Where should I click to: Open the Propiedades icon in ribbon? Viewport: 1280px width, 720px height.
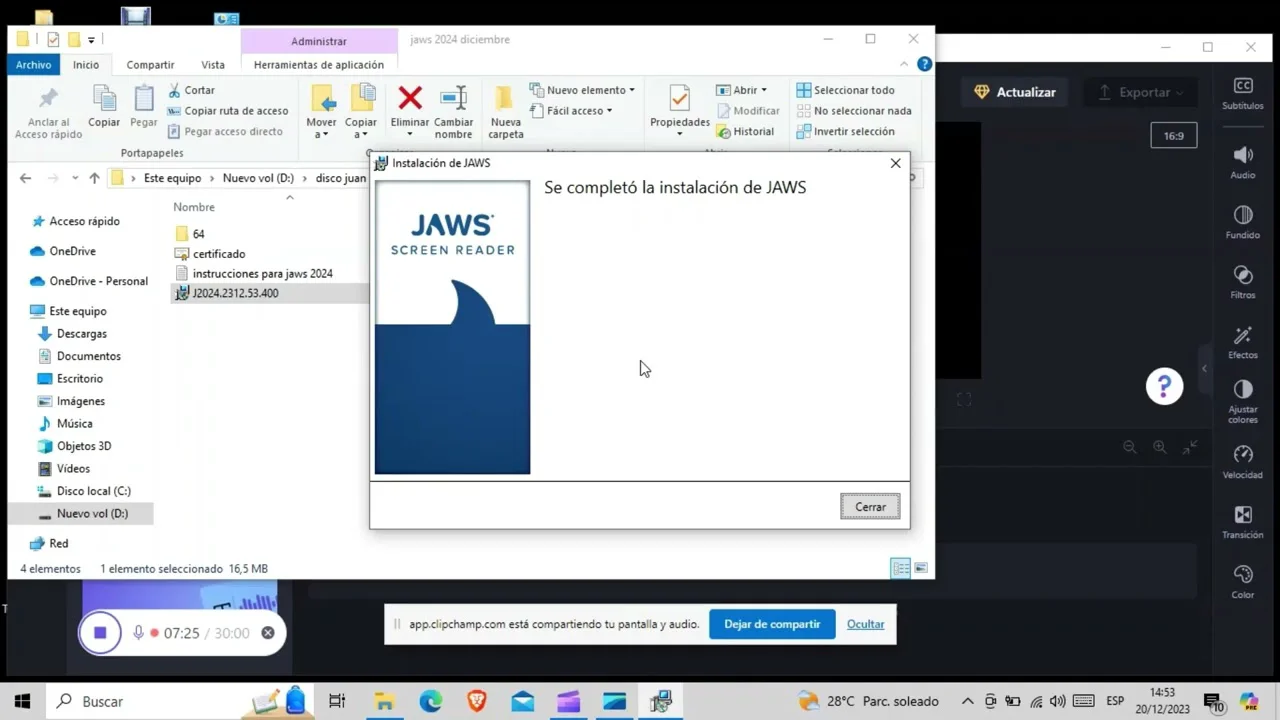tap(679, 99)
